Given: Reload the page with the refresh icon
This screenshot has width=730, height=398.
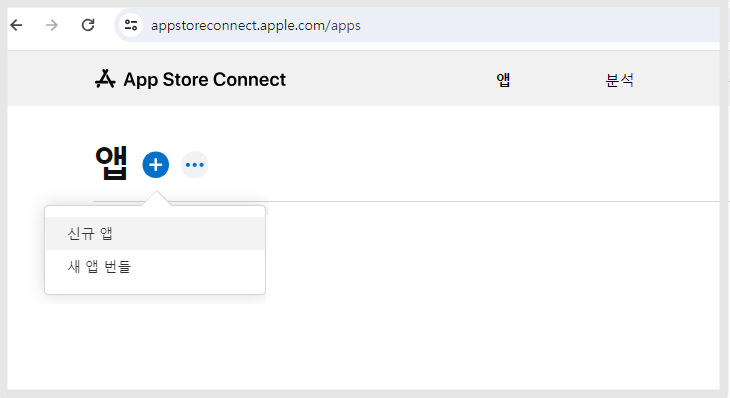Looking at the screenshot, I should pyautogui.click(x=88, y=25).
